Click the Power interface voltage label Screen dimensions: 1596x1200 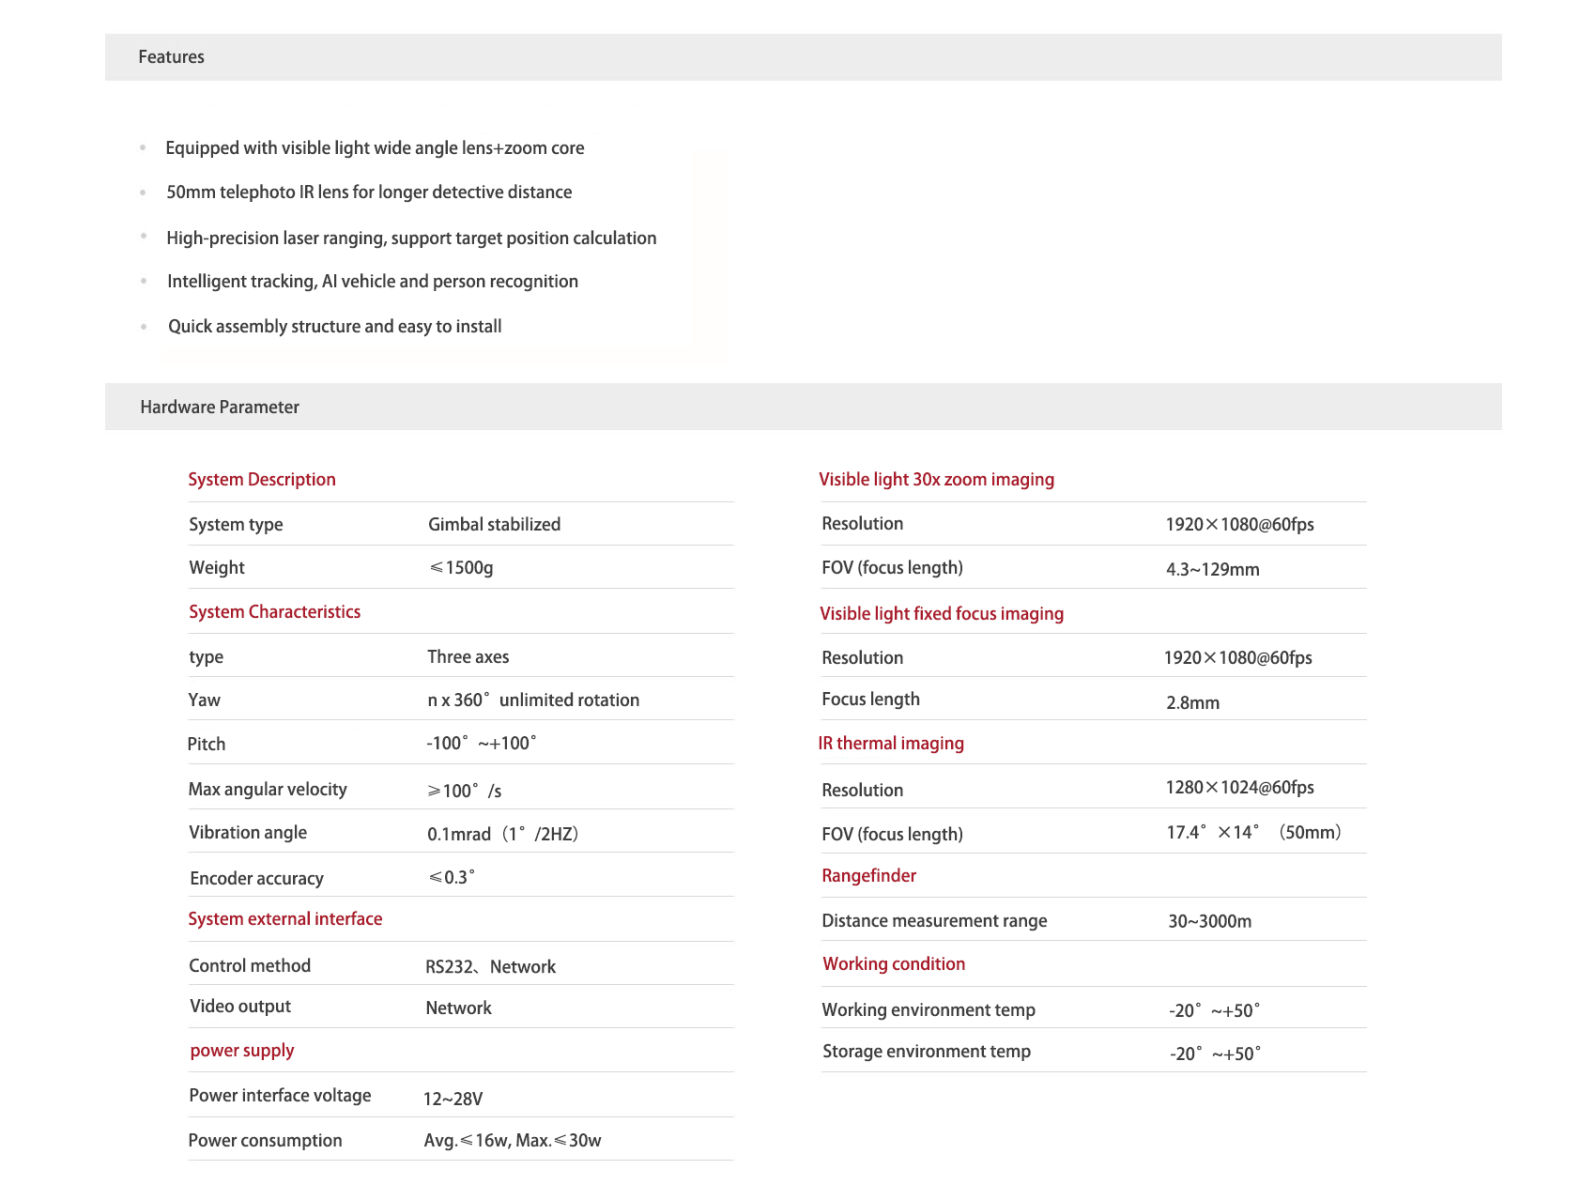pos(280,1096)
